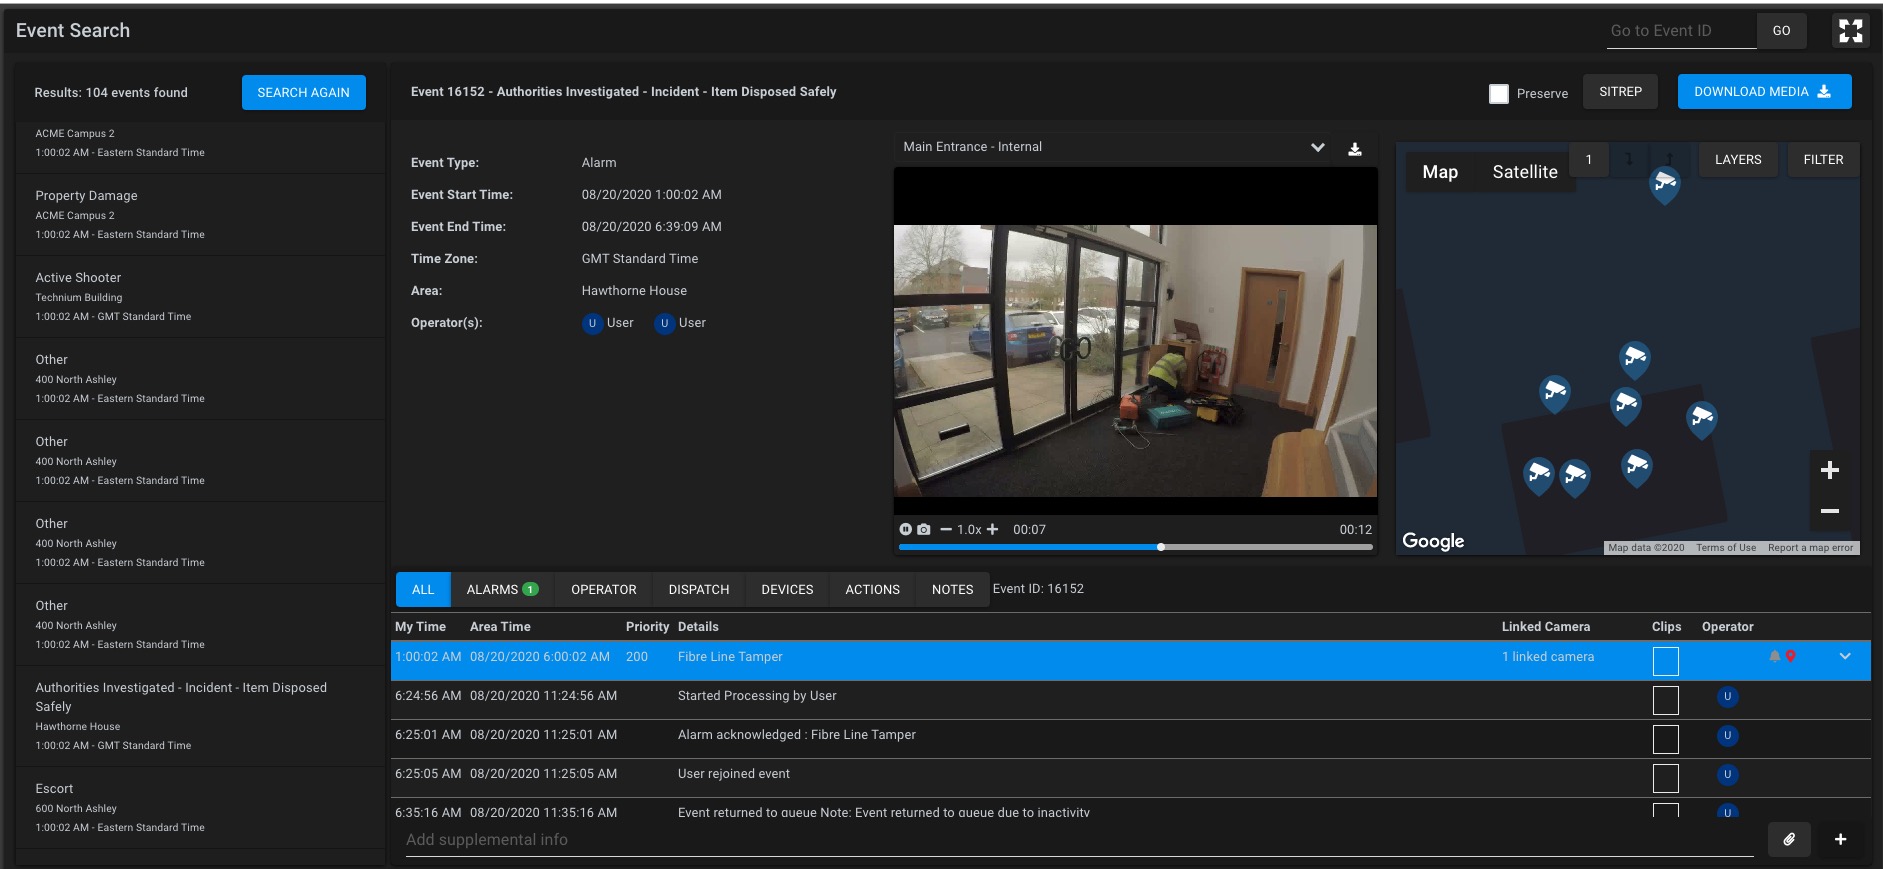Image resolution: width=1883 pixels, height=869 pixels.
Task: Select Property Damage event in results
Action: pyautogui.click(x=200, y=215)
